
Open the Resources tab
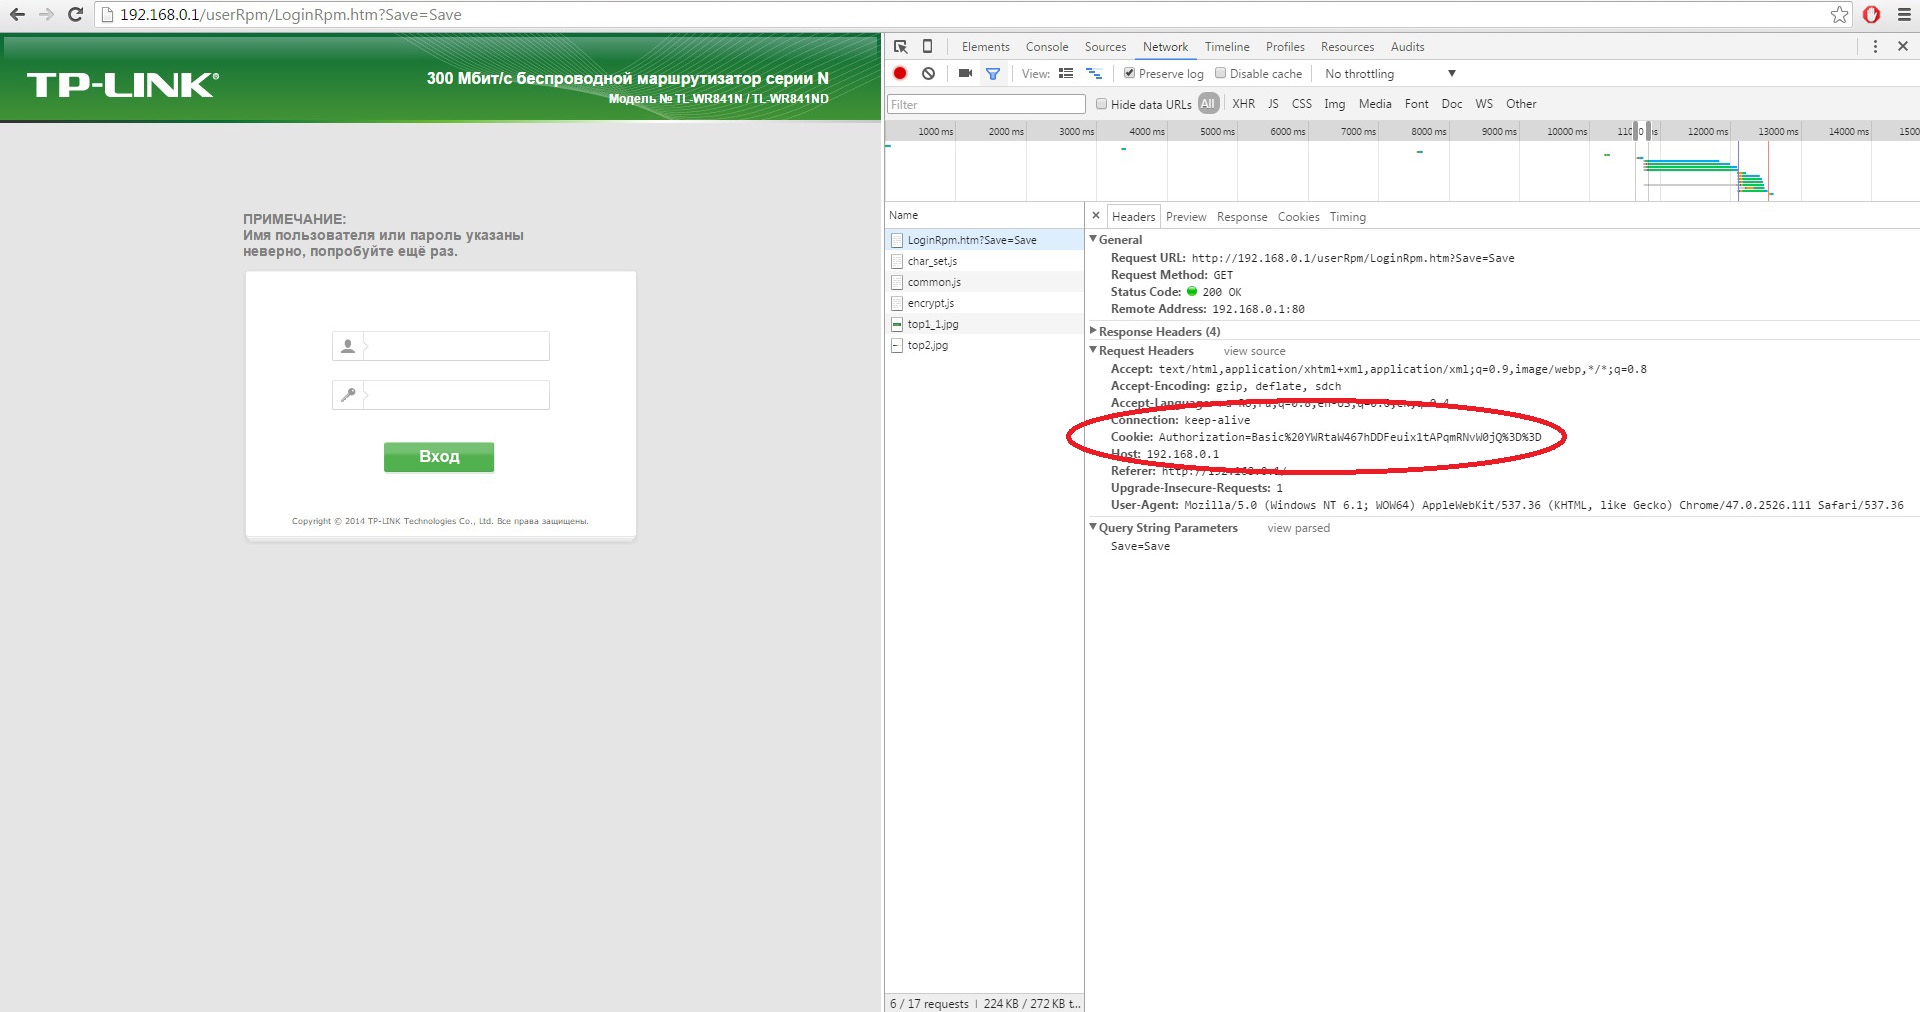point(1347,47)
